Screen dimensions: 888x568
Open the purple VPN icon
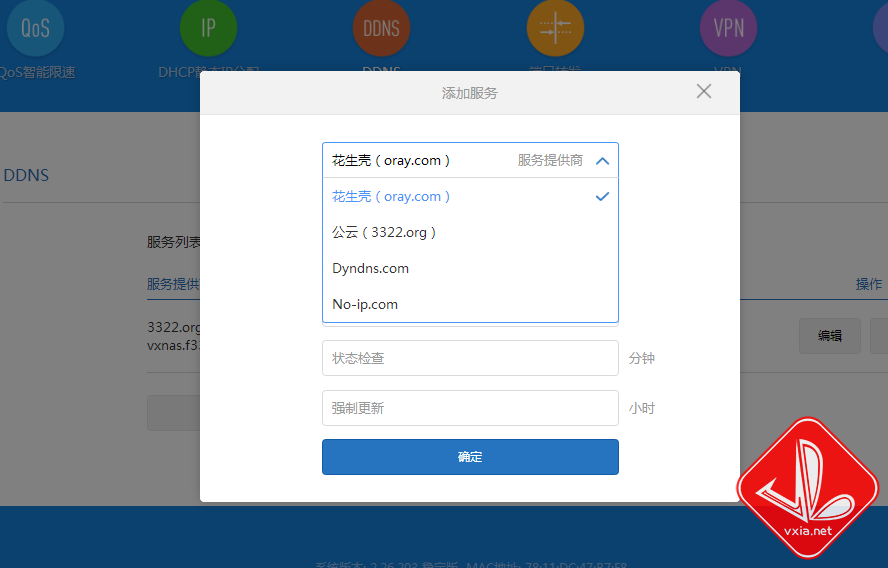[728, 28]
